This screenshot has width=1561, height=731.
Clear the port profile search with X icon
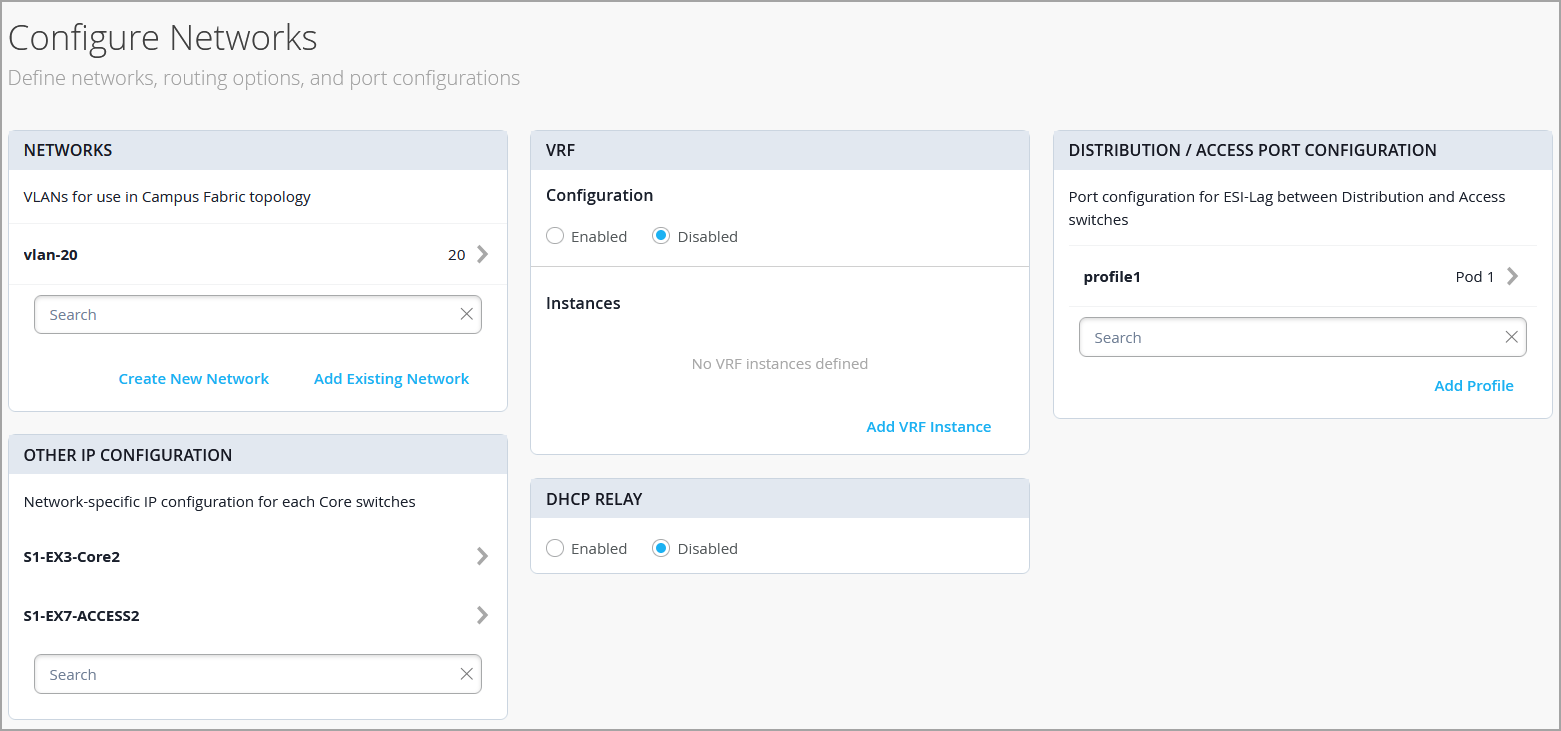1511,337
